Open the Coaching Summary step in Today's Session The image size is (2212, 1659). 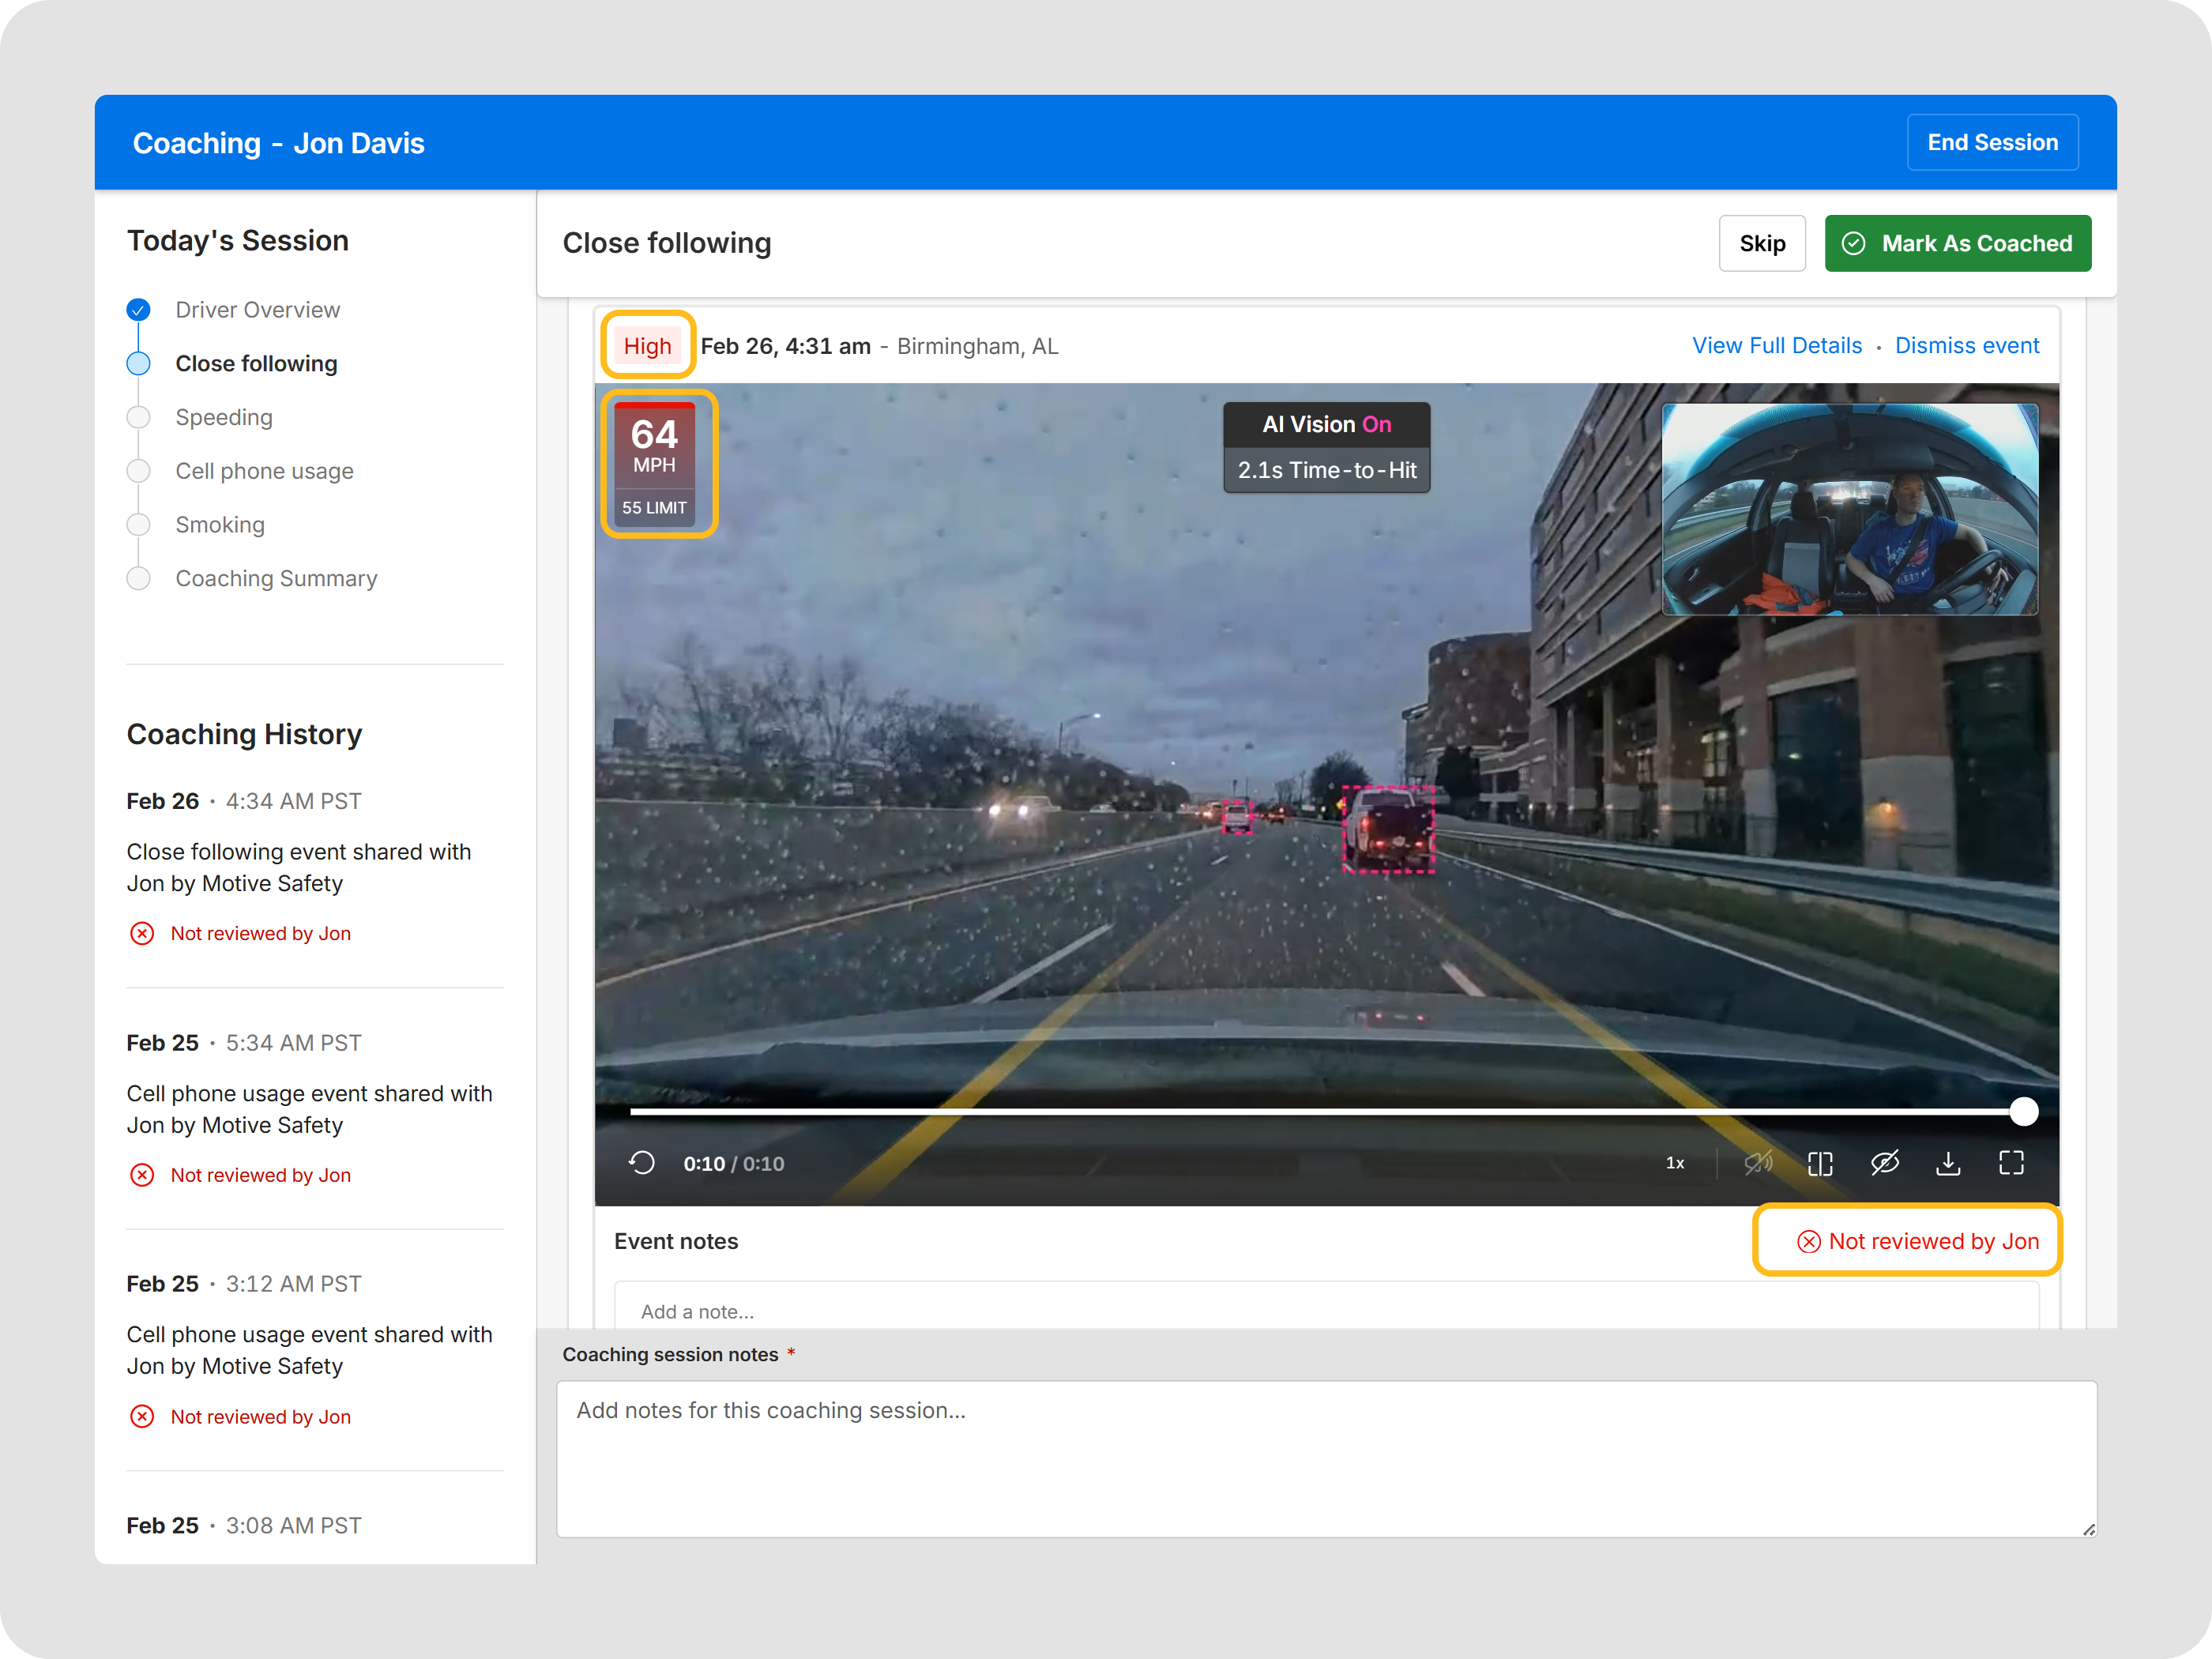tap(276, 578)
